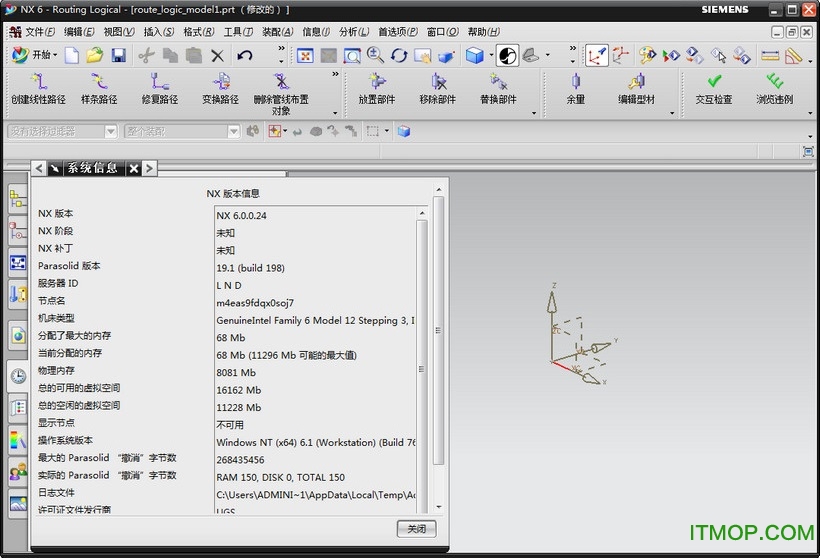This screenshot has height=558, width=820.
Task: Open a file with the folder icon
Action: click(x=95, y=55)
